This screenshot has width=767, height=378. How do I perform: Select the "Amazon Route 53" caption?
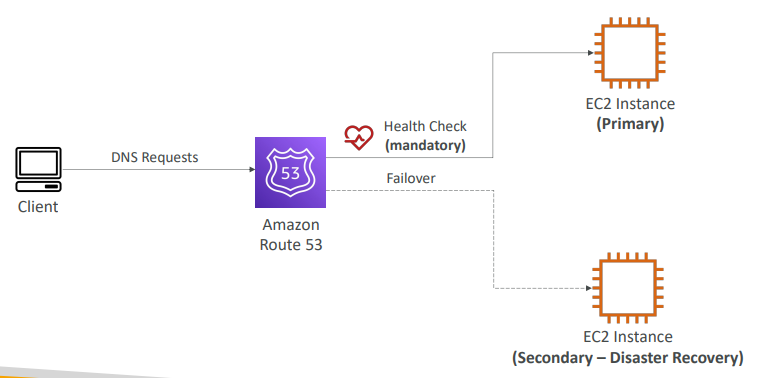291,235
